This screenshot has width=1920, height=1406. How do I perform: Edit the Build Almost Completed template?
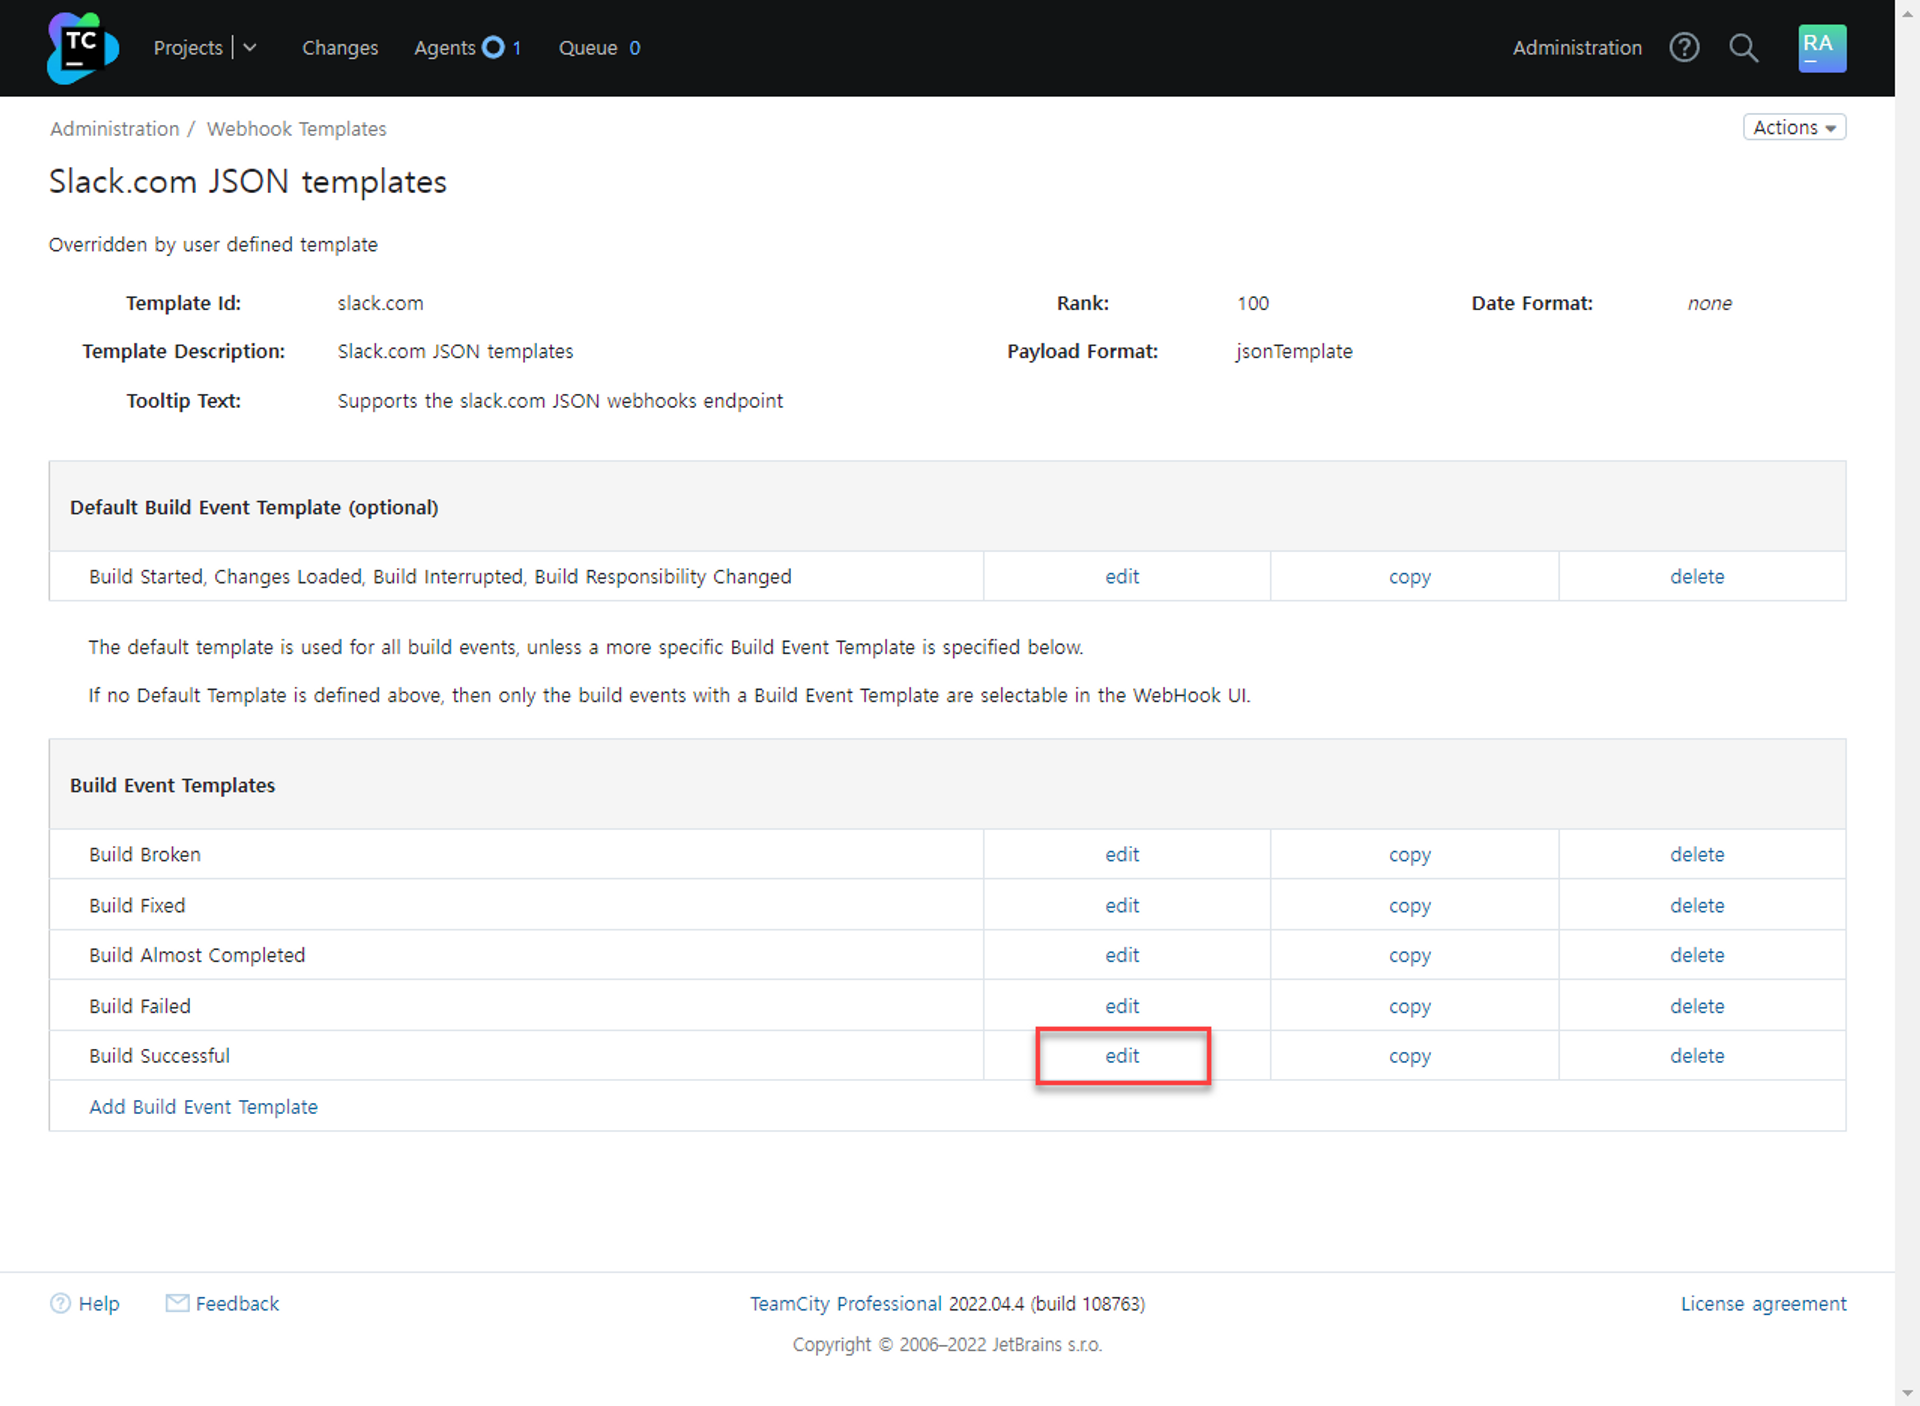point(1122,955)
